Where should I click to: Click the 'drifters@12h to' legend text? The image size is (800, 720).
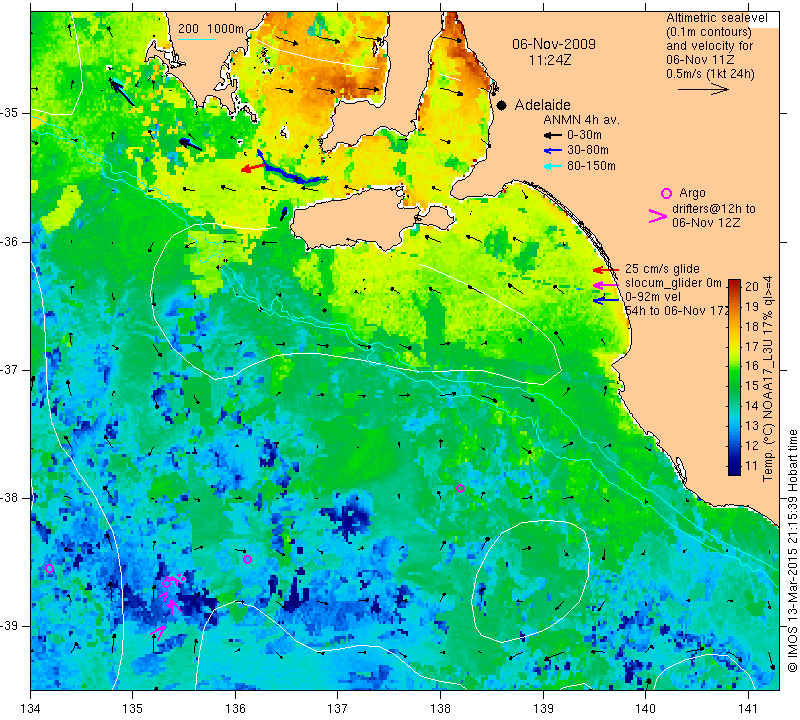[x=714, y=209]
